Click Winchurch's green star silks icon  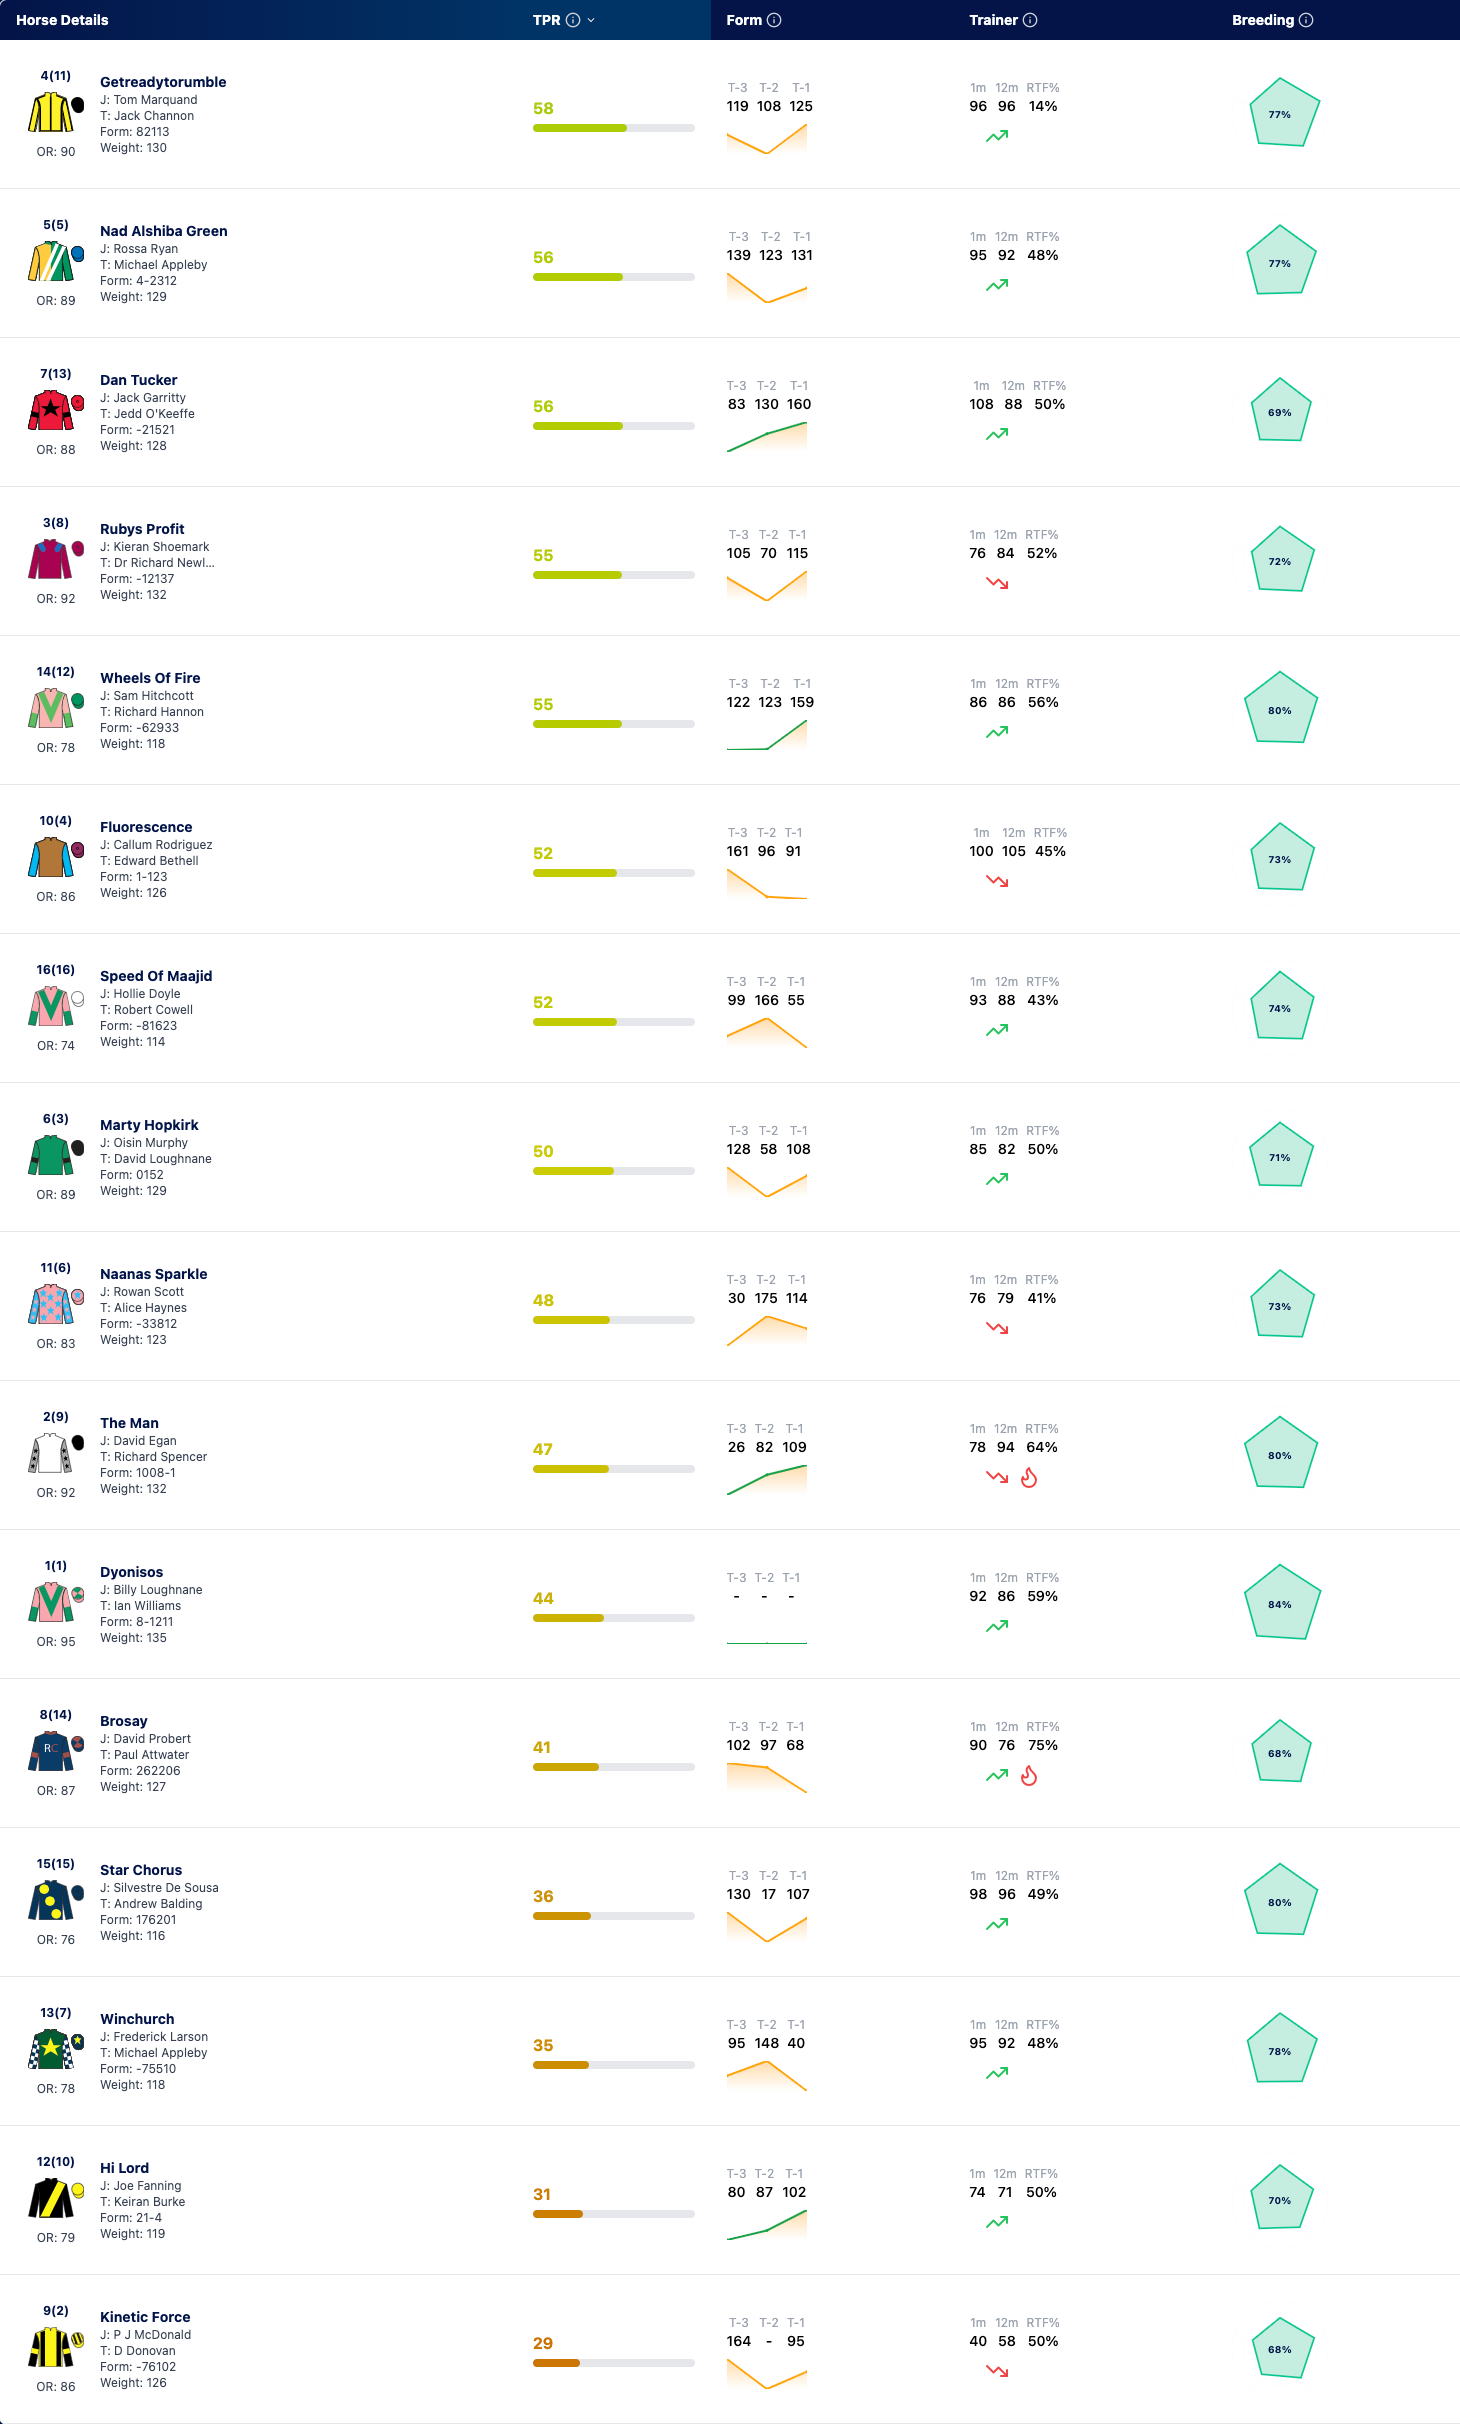tap(50, 2049)
